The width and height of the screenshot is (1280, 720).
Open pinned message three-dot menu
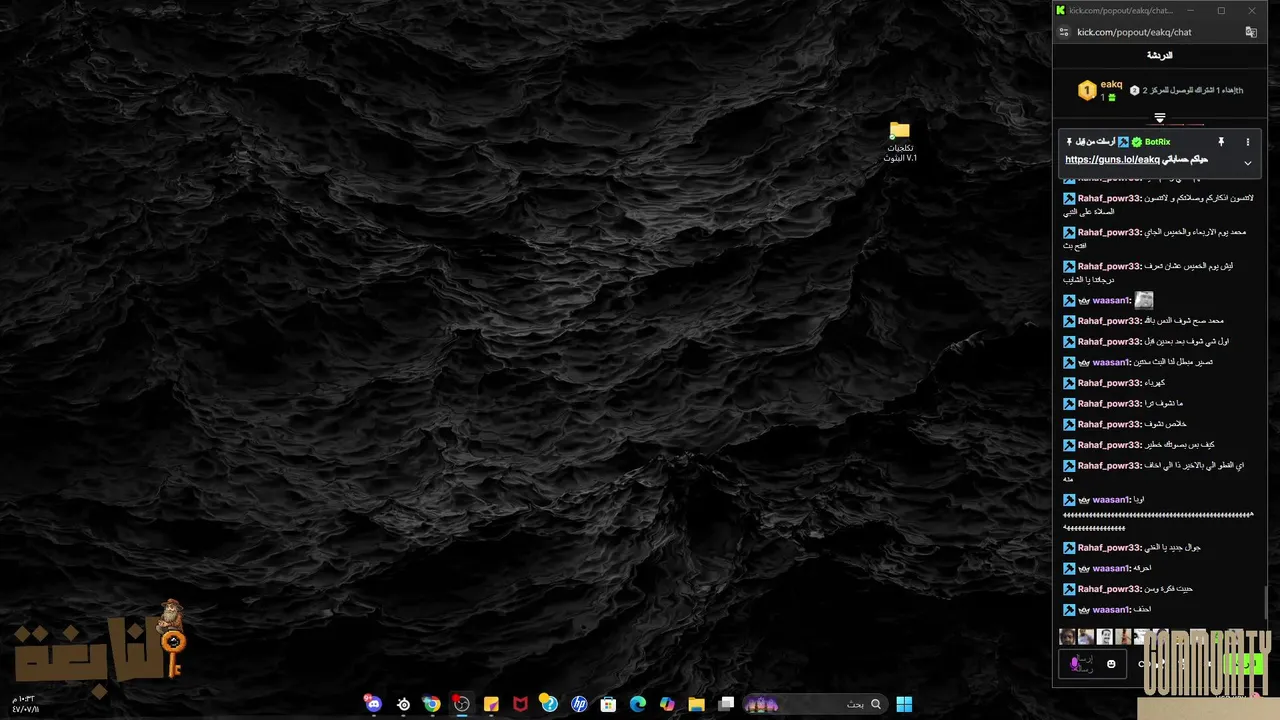(x=1247, y=142)
